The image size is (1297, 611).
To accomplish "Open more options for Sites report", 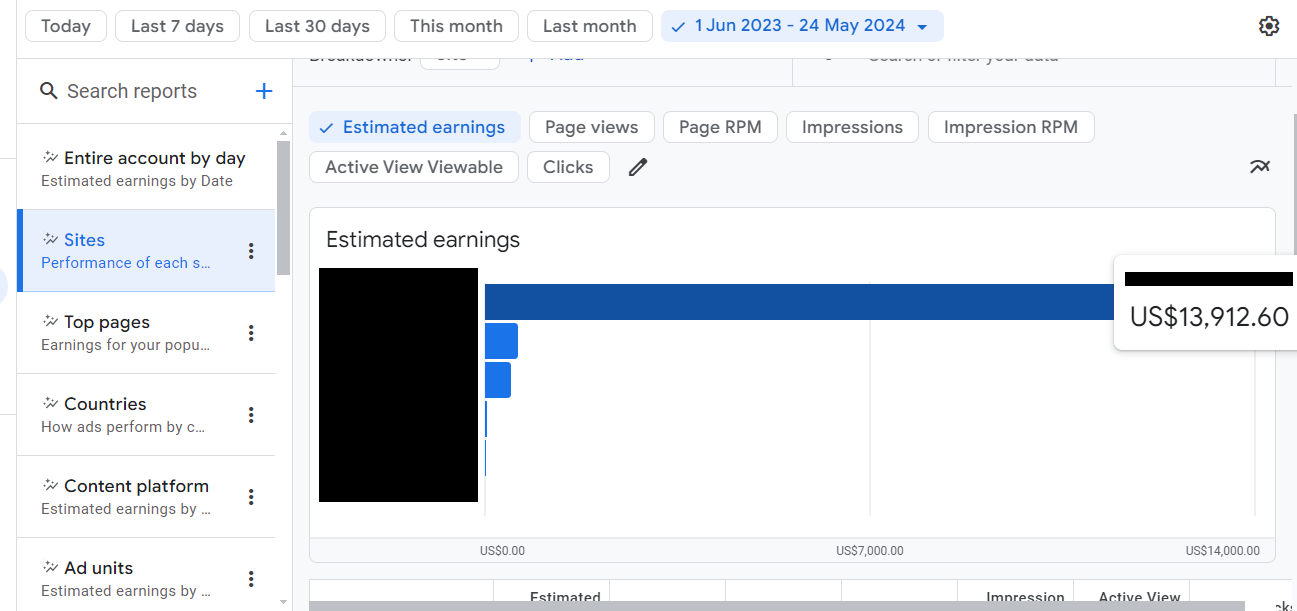I will point(251,251).
